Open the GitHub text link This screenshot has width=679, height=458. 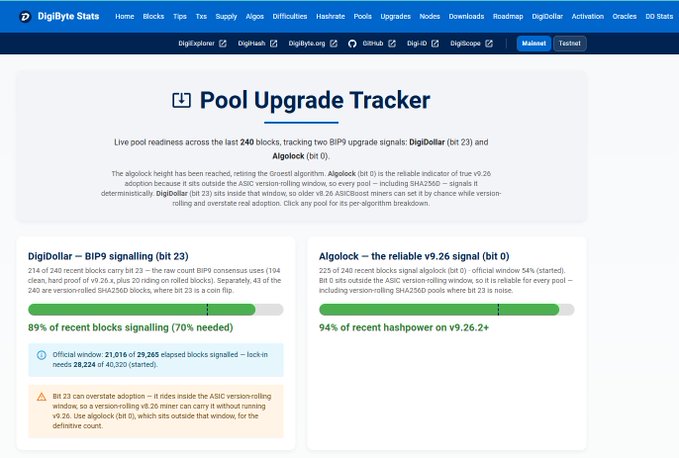pos(373,43)
